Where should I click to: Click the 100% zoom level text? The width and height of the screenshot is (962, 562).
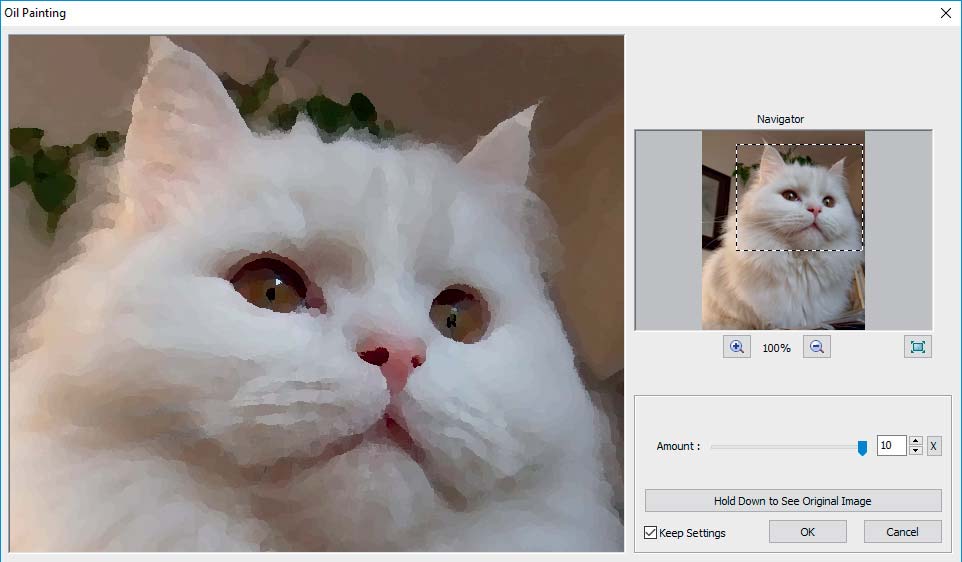tap(776, 348)
